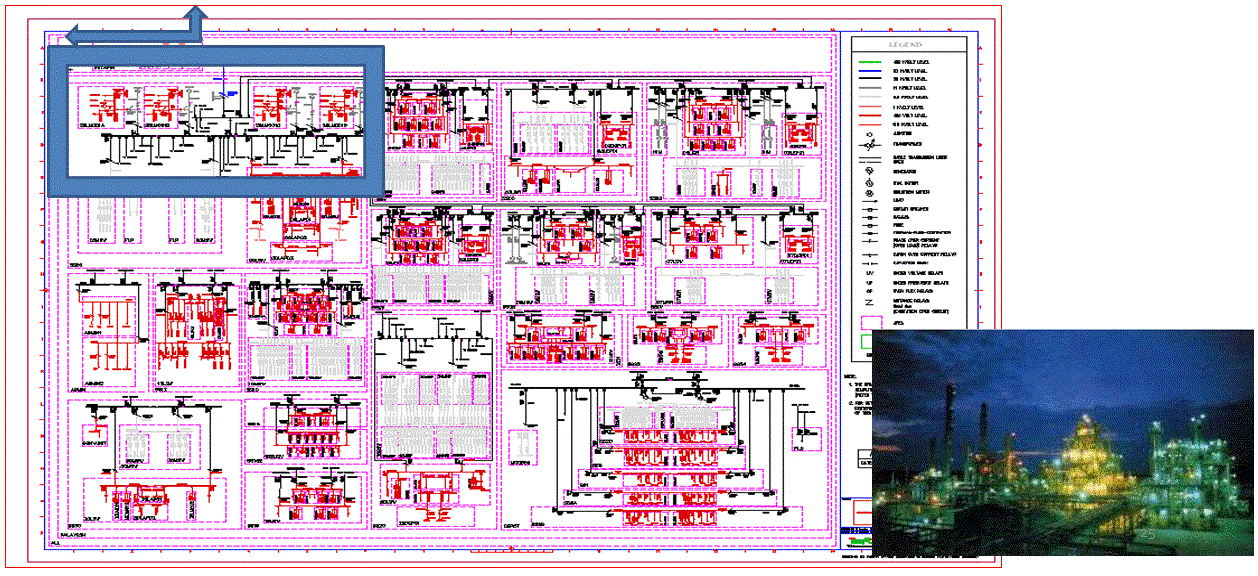Viewport: 1258px width, 576px height.
Task: Click inside the blue-framed zoomed inset diagram
Action: (x=215, y=120)
